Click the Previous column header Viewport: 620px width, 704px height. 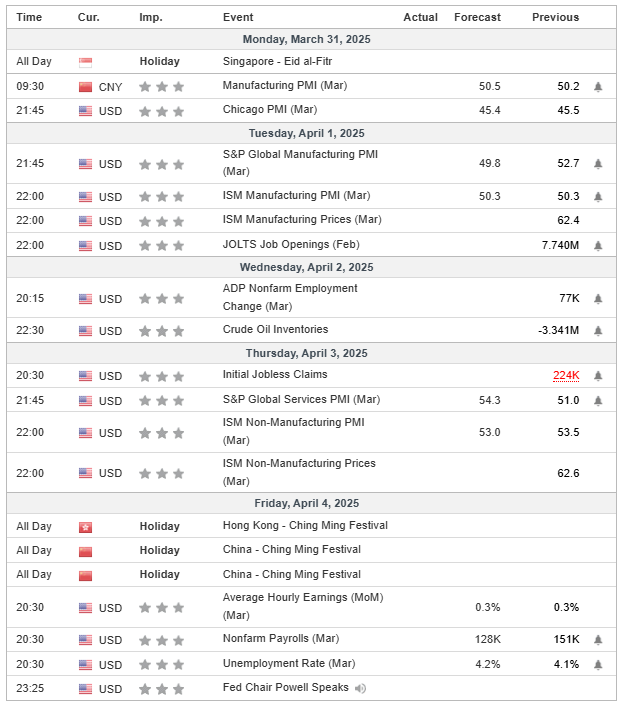(555, 17)
